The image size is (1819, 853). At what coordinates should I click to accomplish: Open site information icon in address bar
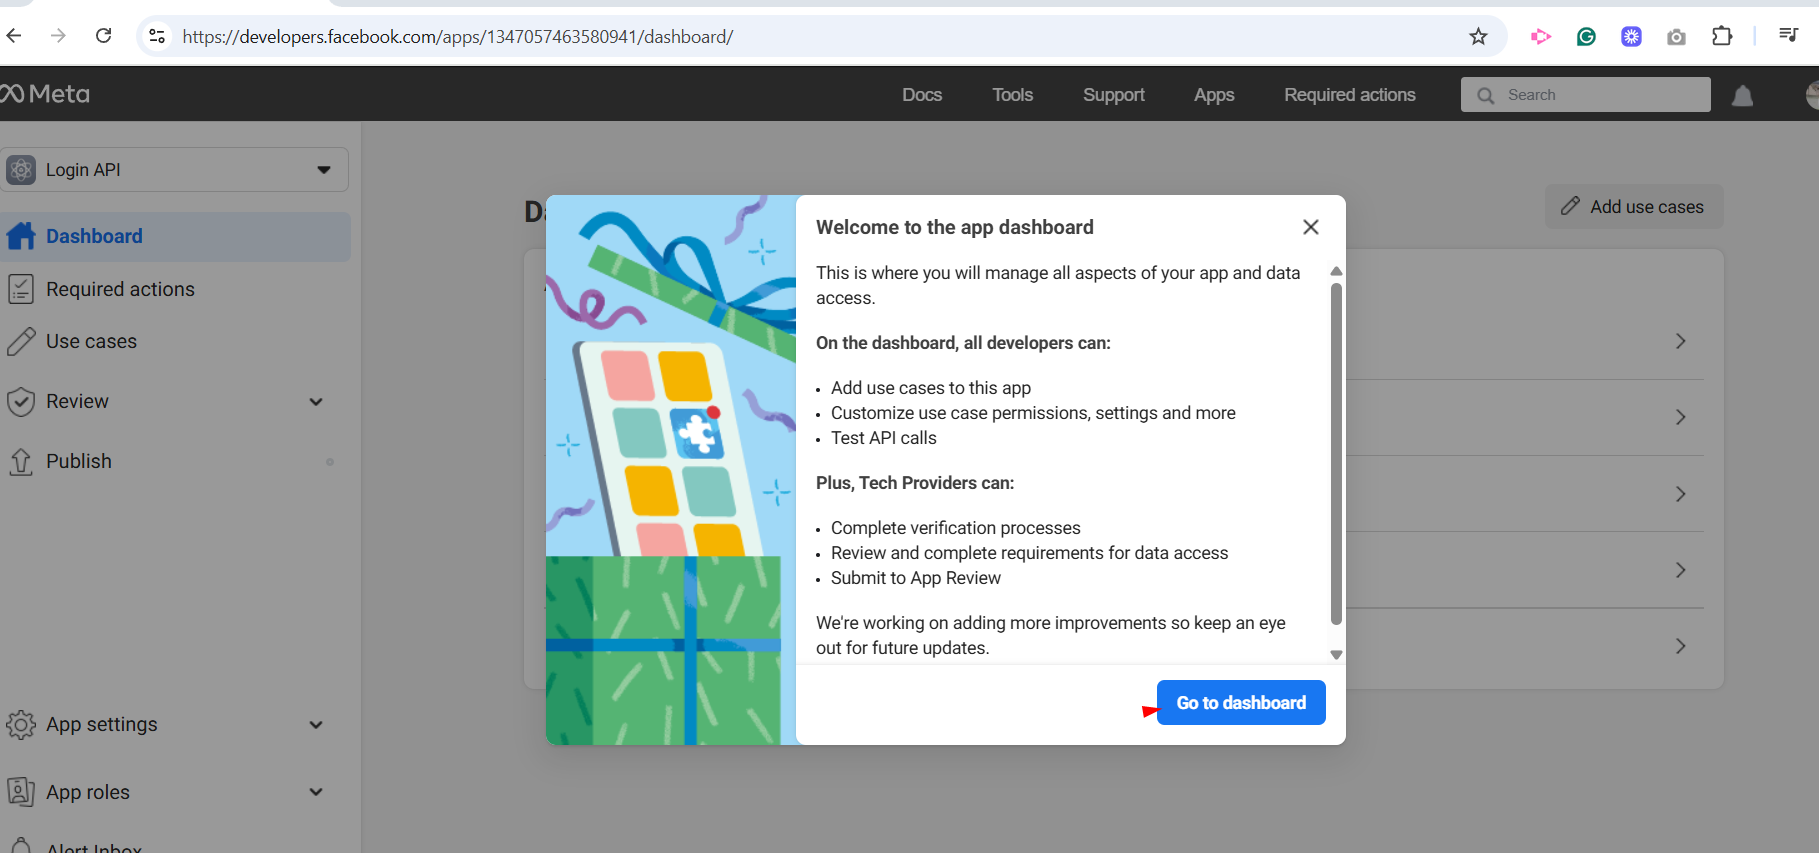click(157, 37)
